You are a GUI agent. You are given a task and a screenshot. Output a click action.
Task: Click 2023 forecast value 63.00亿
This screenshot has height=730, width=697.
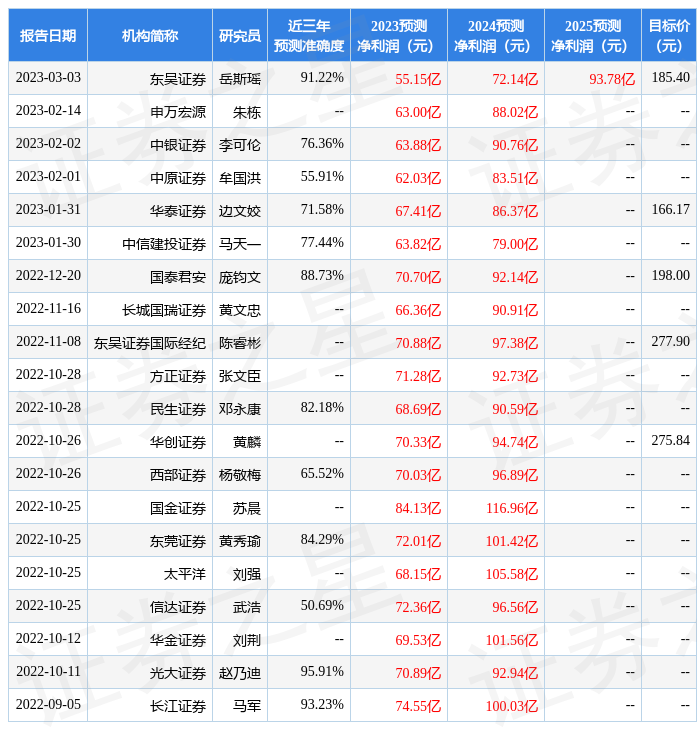[418, 112]
